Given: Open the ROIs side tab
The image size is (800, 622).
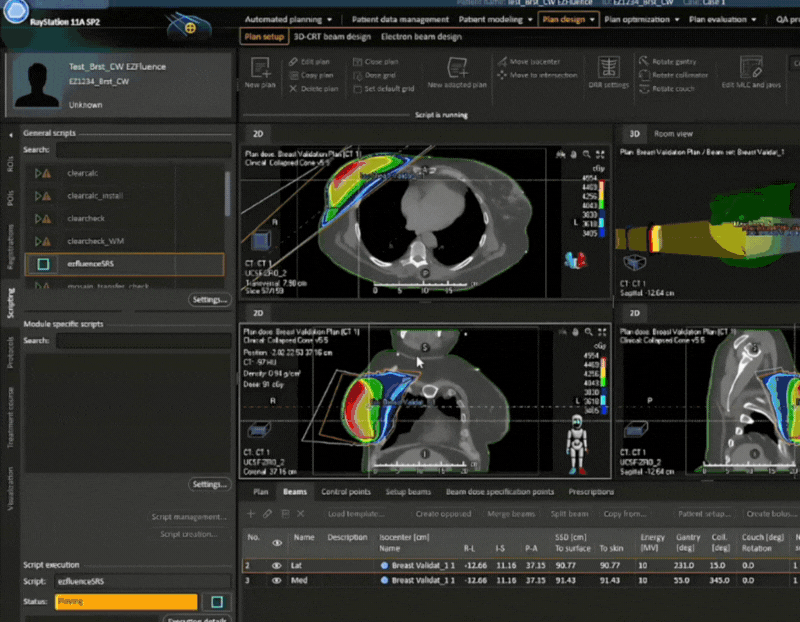Looking at the screenshot, I should click(11, 164).
